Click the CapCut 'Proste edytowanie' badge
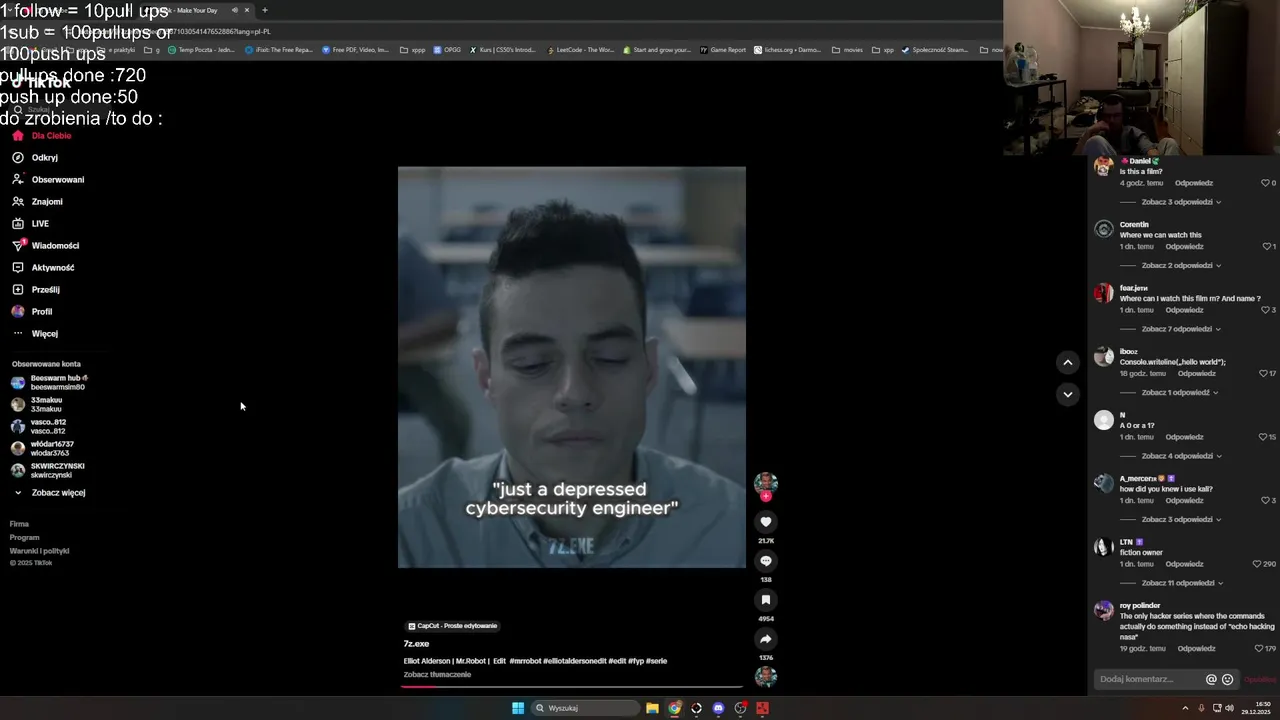1280x720 pixels. [x=453, y=626]
